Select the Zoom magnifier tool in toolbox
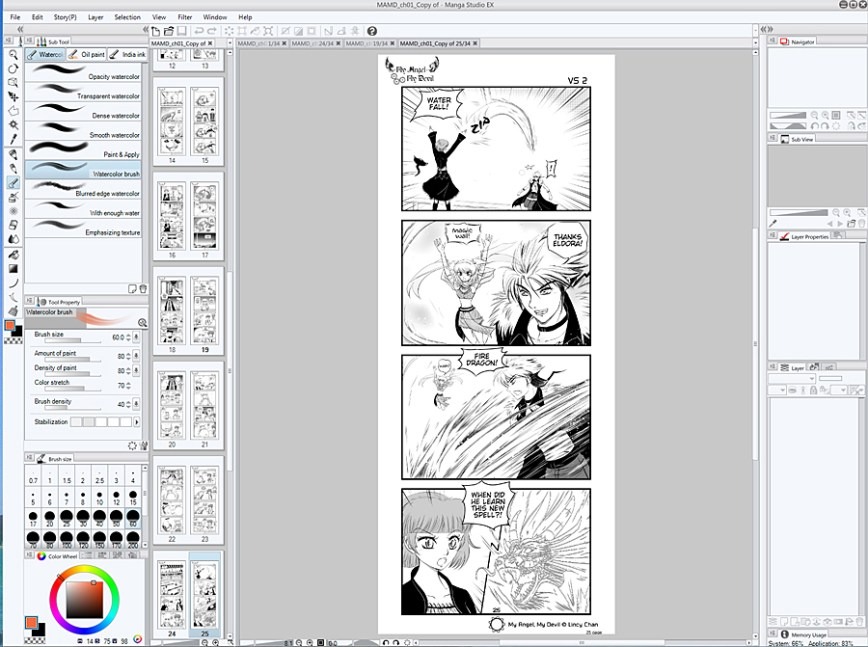The height and width of the screenshot is (647, 868). [x=13, y=54]
